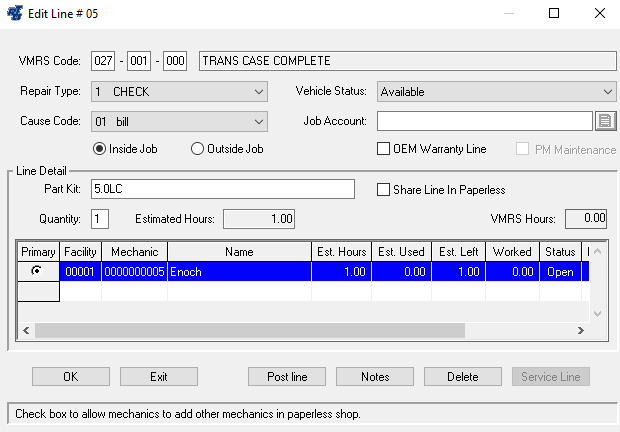
Task: Select Primary radio for mechanic Enoch
Action: pos(38,271)
